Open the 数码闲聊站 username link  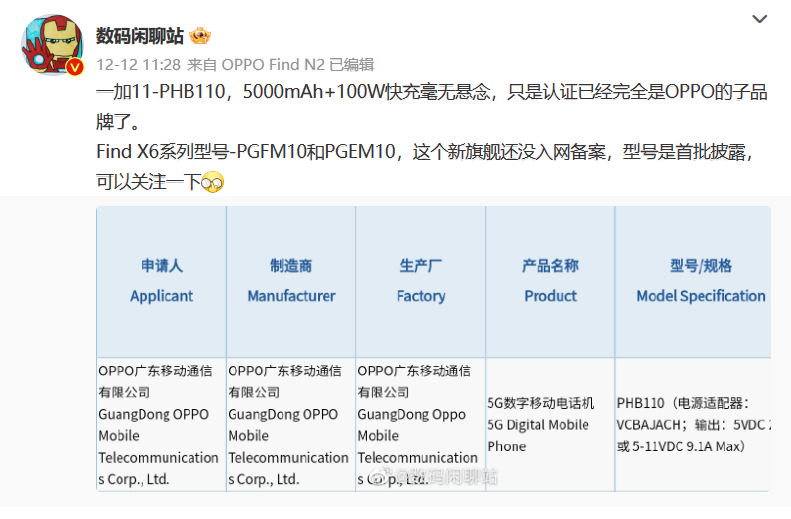140,36
